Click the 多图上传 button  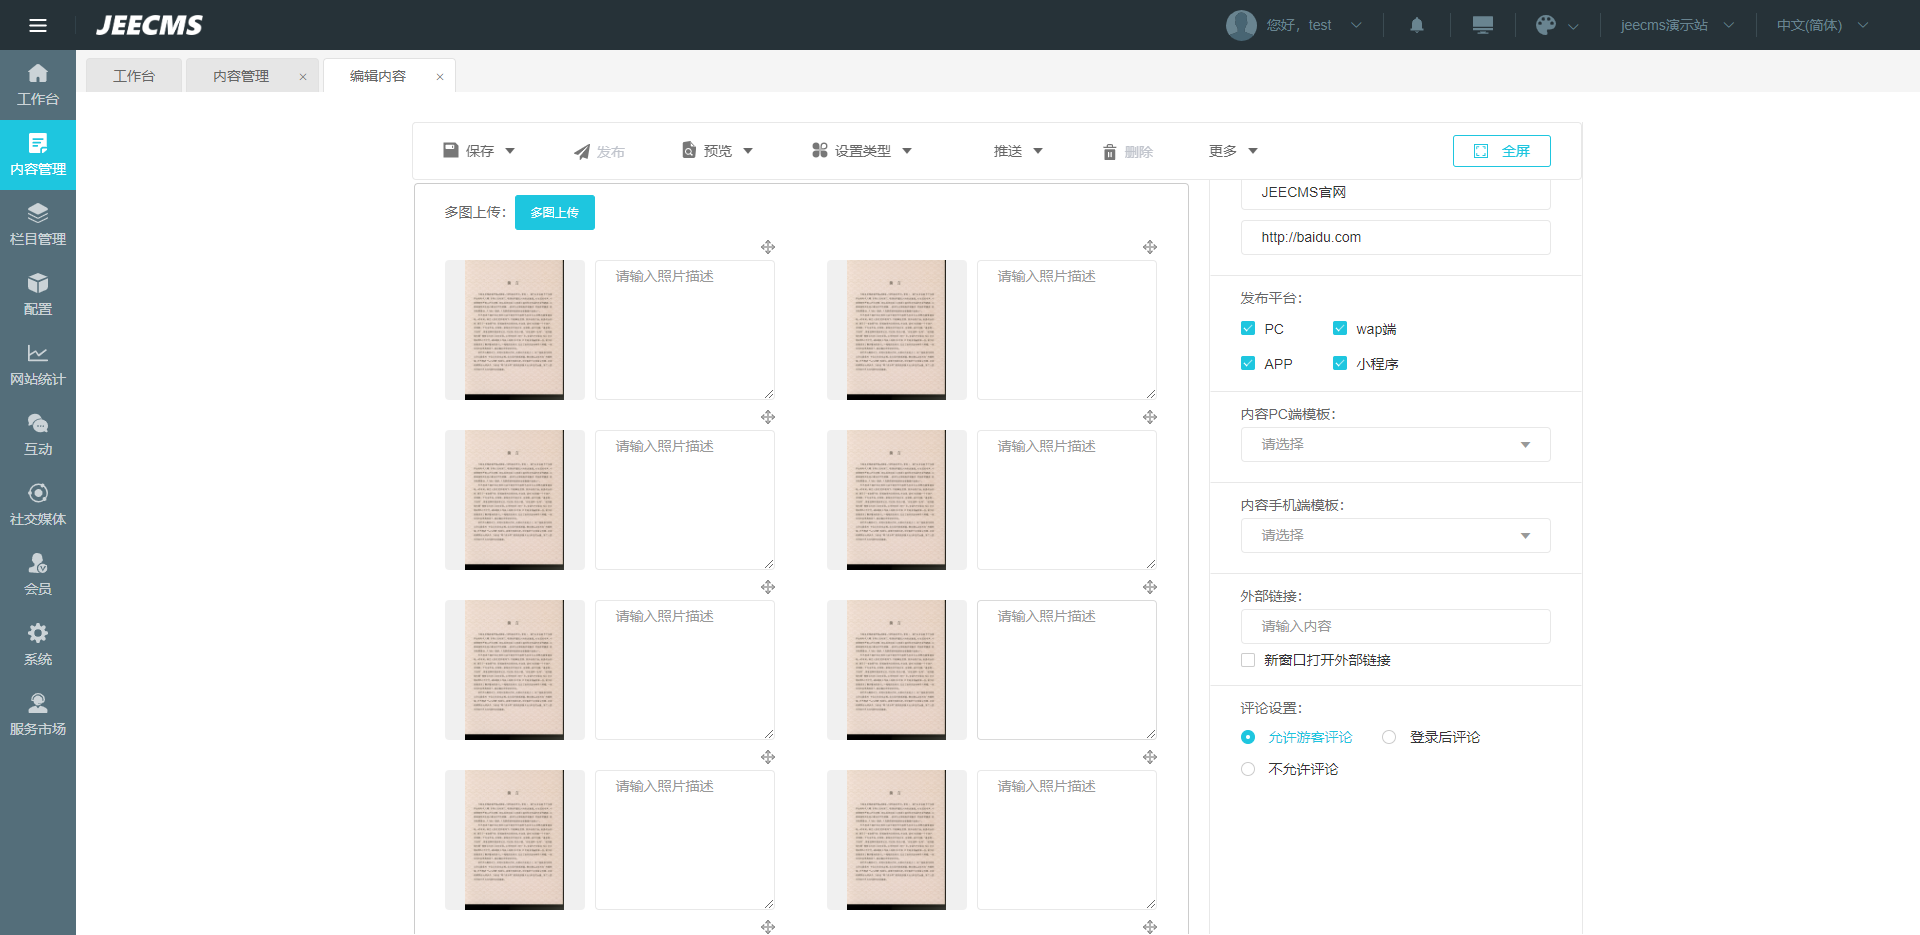point(555,213)
